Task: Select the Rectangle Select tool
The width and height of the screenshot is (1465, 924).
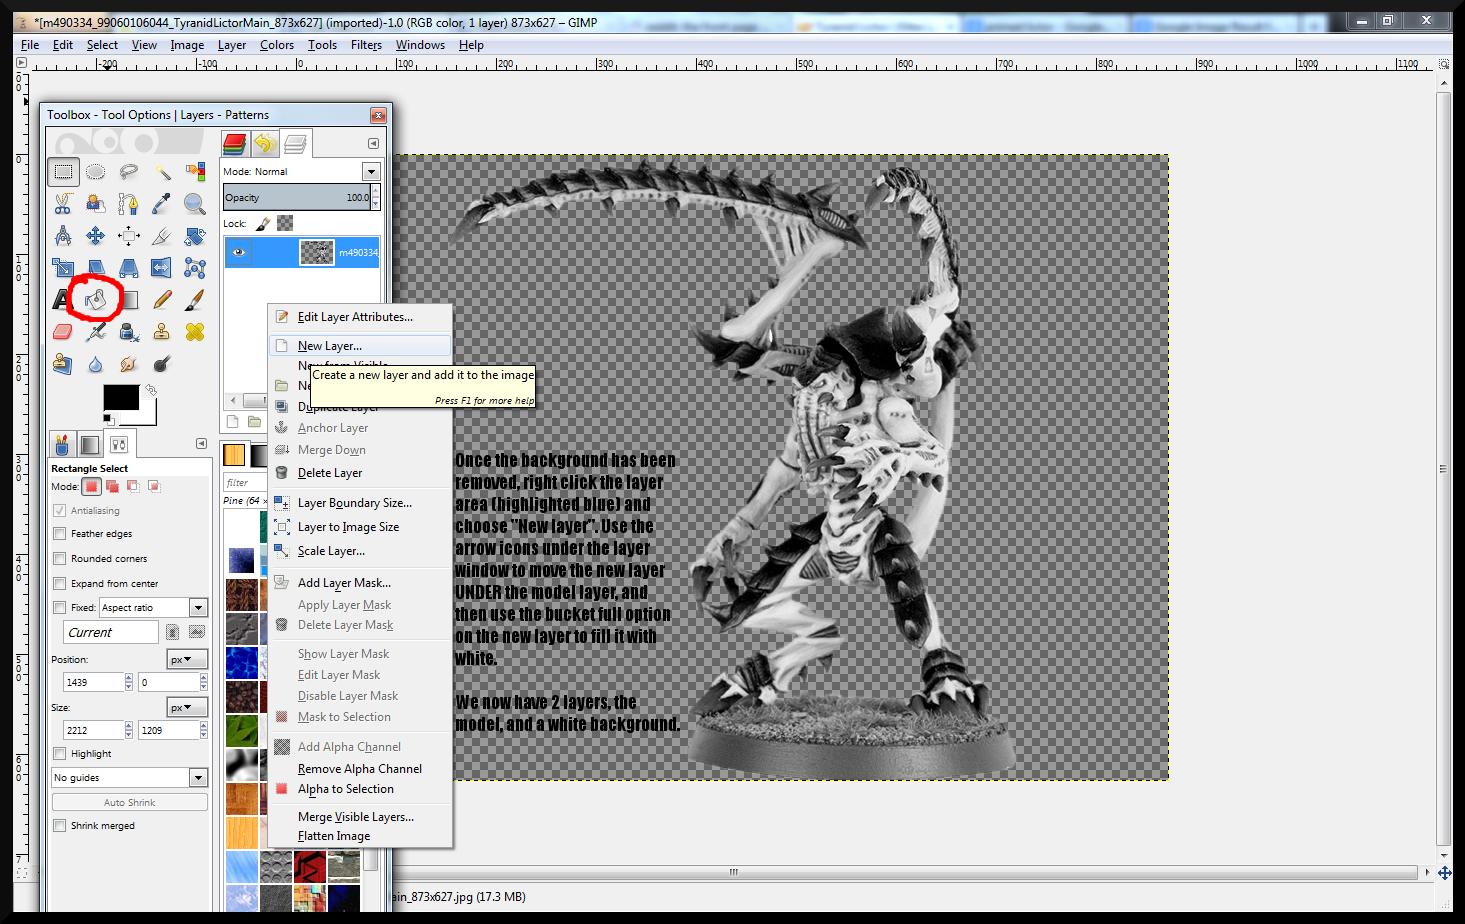Action: click(x=63, y=172)
